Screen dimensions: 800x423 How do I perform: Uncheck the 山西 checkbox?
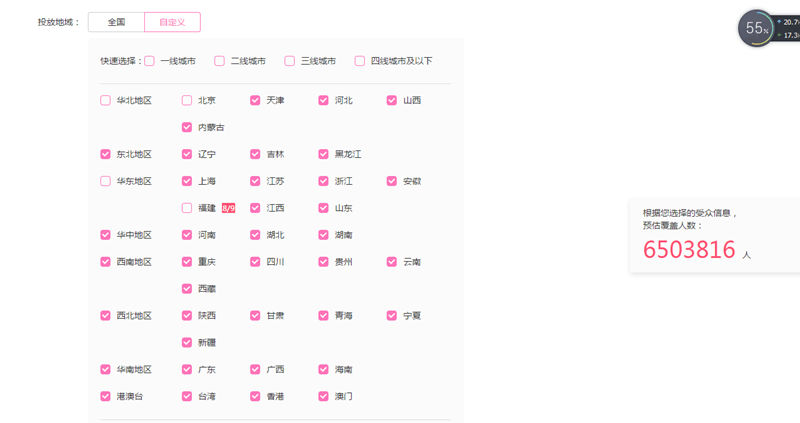click(x=392, y=101)
